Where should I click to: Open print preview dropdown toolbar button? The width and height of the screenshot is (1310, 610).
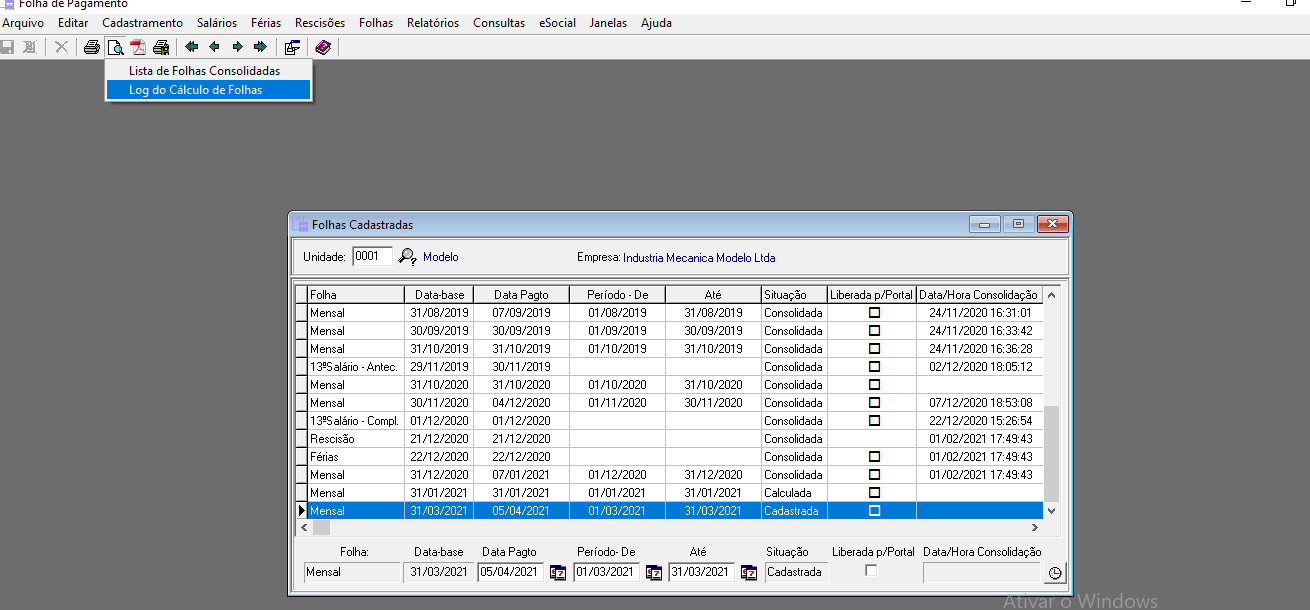115,47
